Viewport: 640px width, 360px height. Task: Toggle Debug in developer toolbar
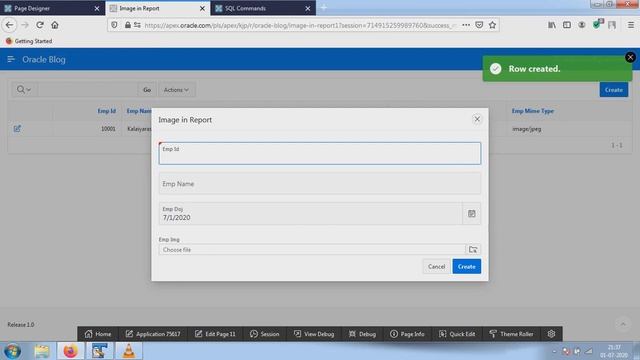click(x=362, y=334)
